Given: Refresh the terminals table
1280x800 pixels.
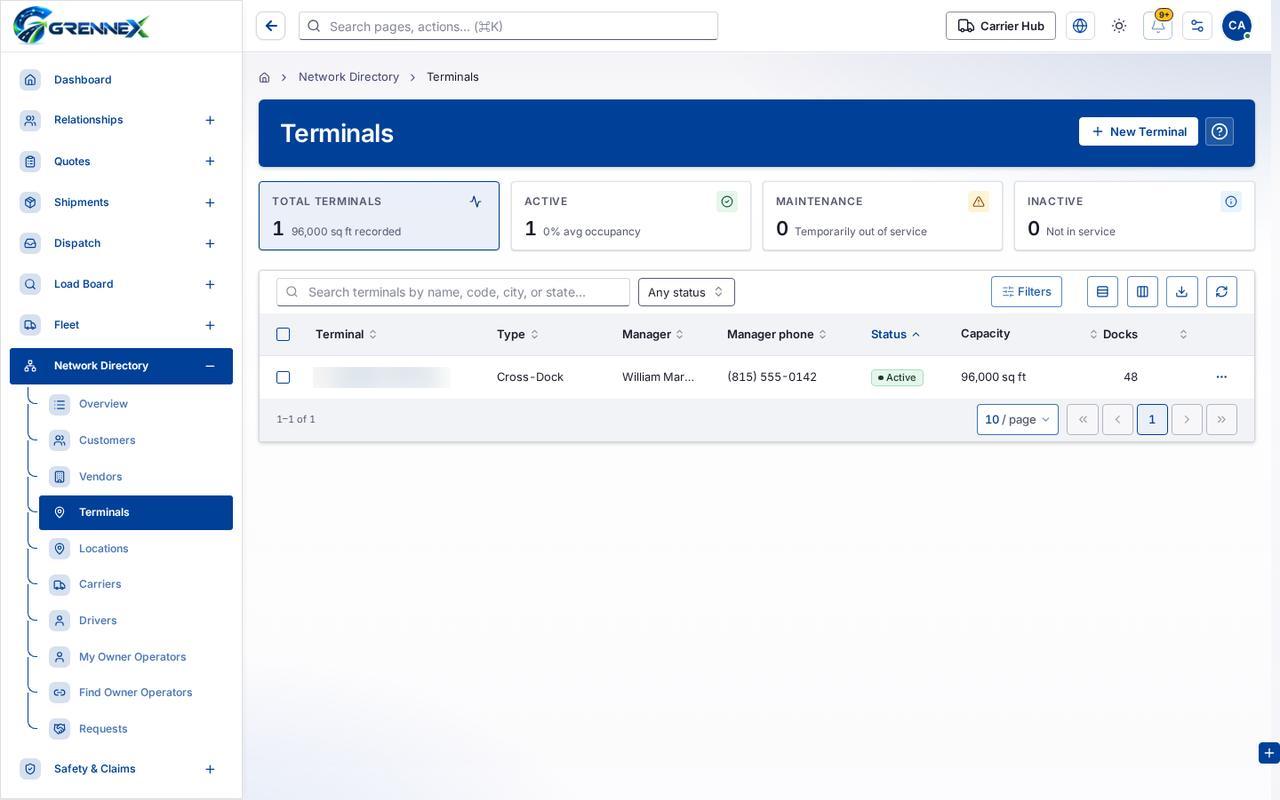Looking at the screenshot, I should pyautogui.click(x=1221, y=292).
